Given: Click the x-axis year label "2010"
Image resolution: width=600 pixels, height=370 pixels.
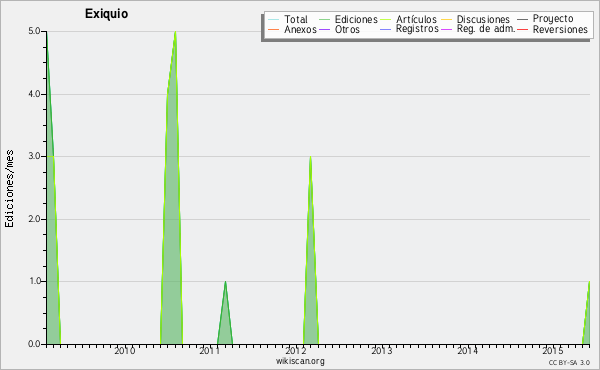Looking at the screenshot, I should tap(125, 351).
